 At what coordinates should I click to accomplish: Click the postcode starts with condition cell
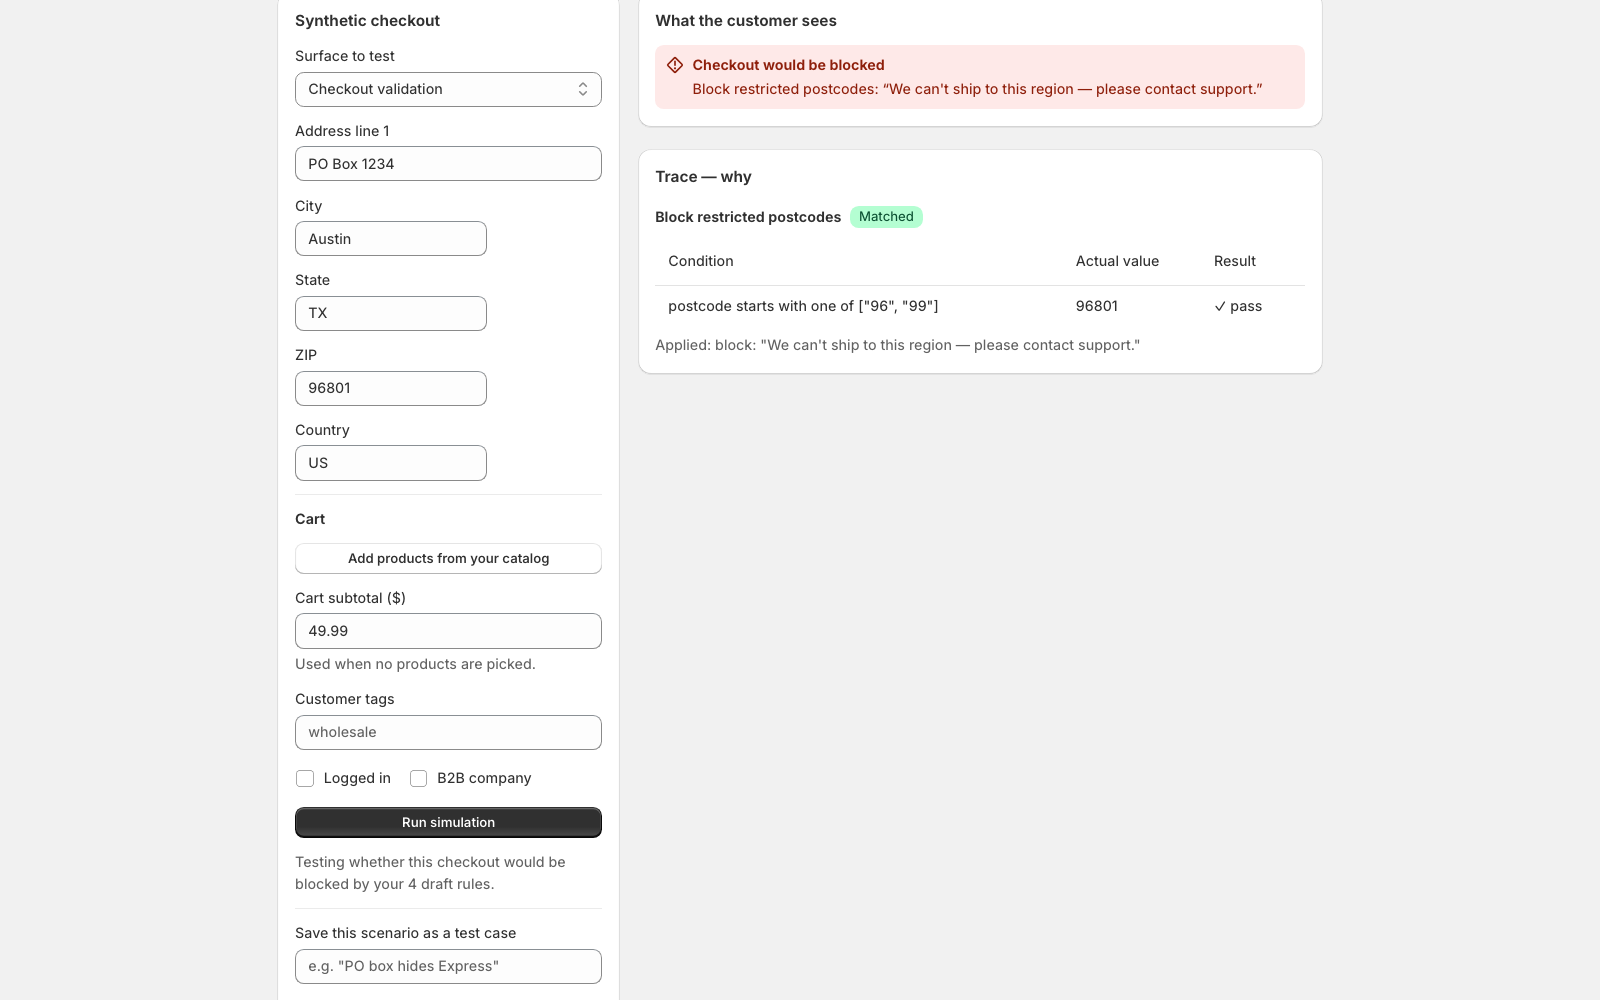[x=803, y=306]
